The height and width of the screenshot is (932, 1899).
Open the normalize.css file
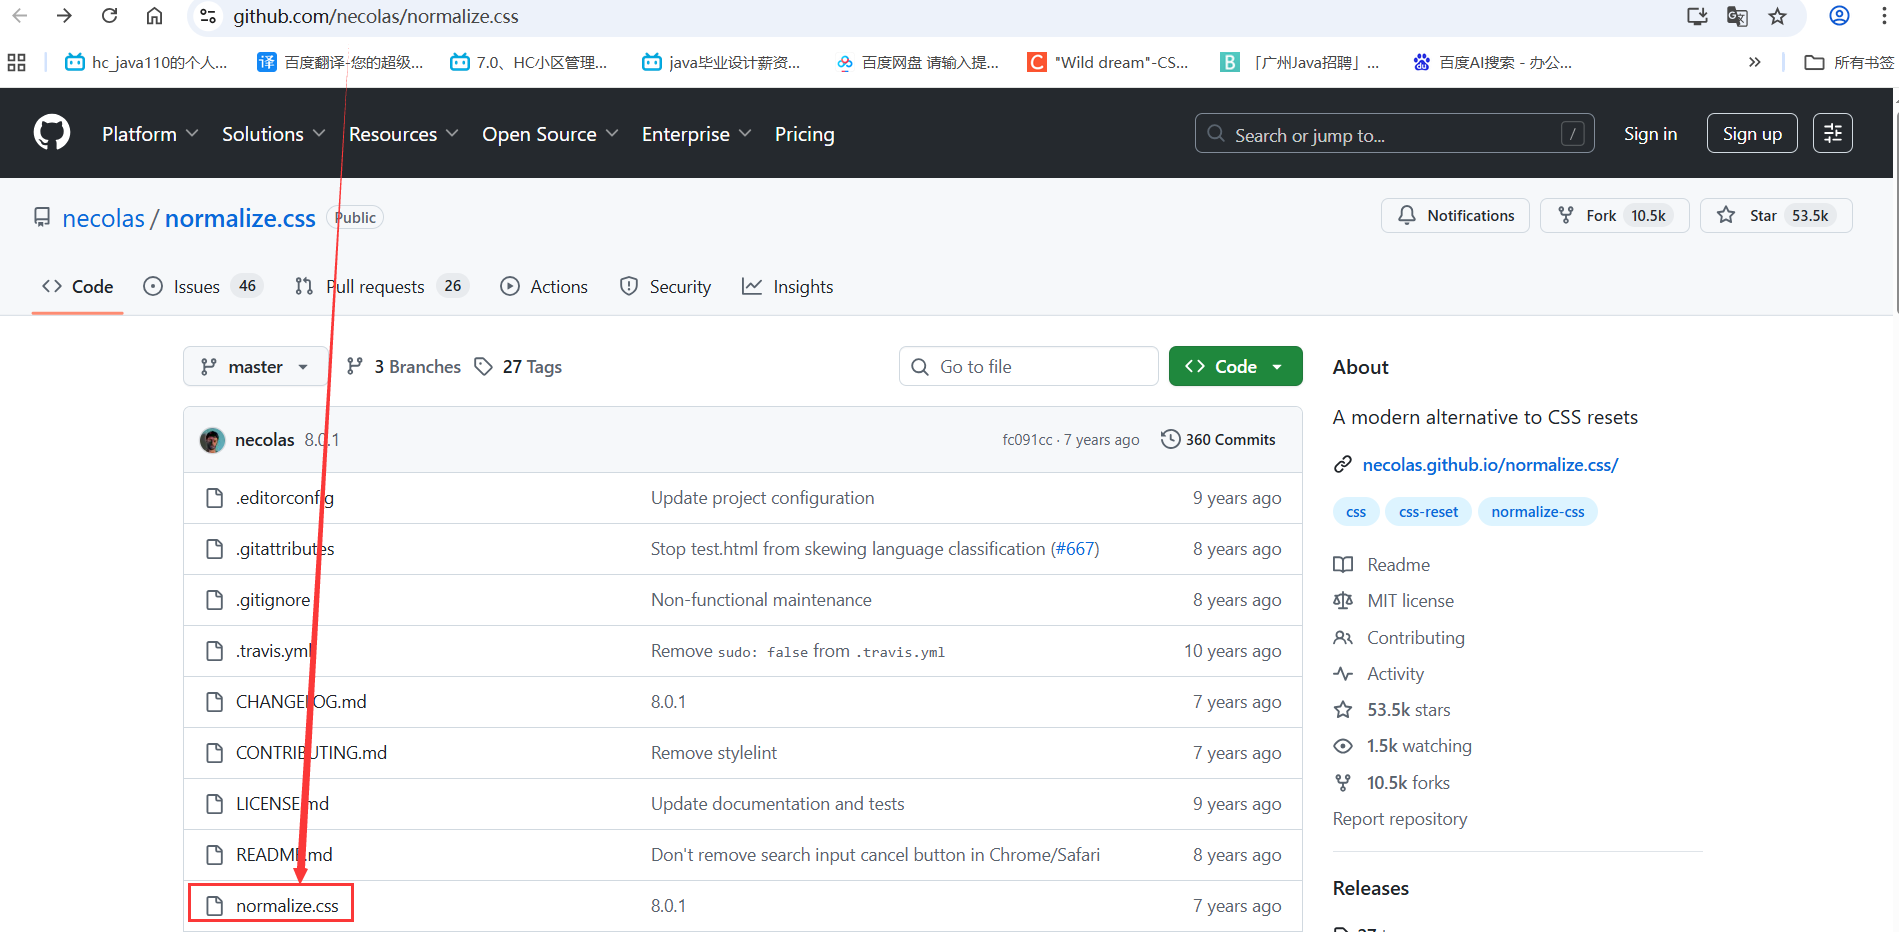(287, 906)
